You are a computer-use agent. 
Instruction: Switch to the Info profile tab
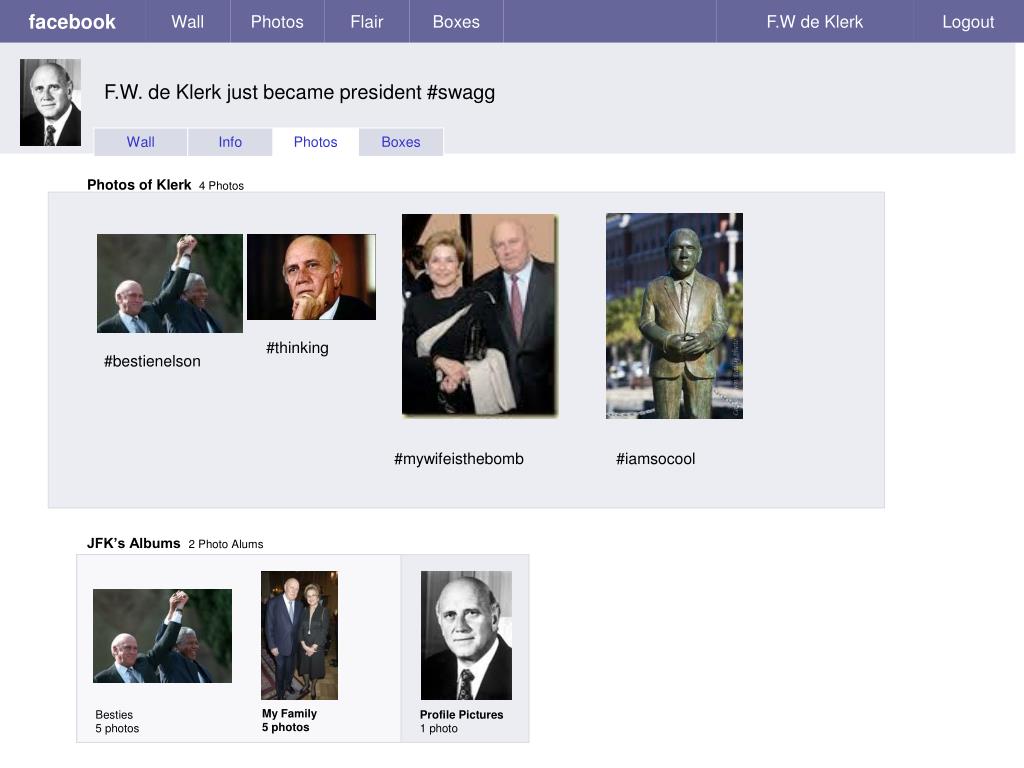click(x=230, y=142)
